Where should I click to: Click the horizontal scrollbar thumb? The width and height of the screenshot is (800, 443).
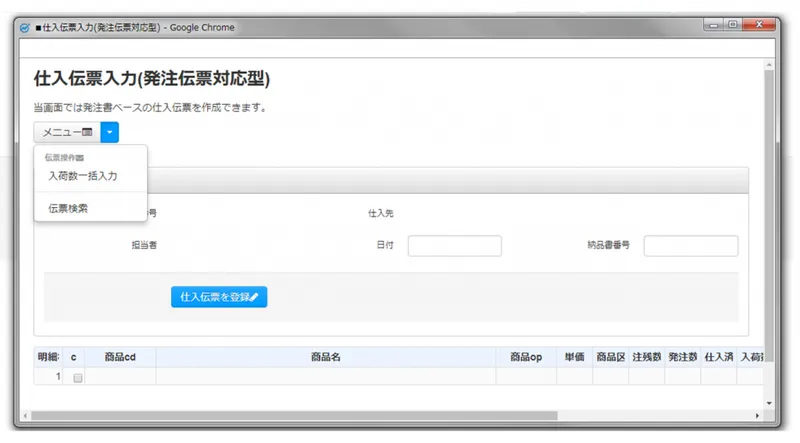tap(294, 416)
